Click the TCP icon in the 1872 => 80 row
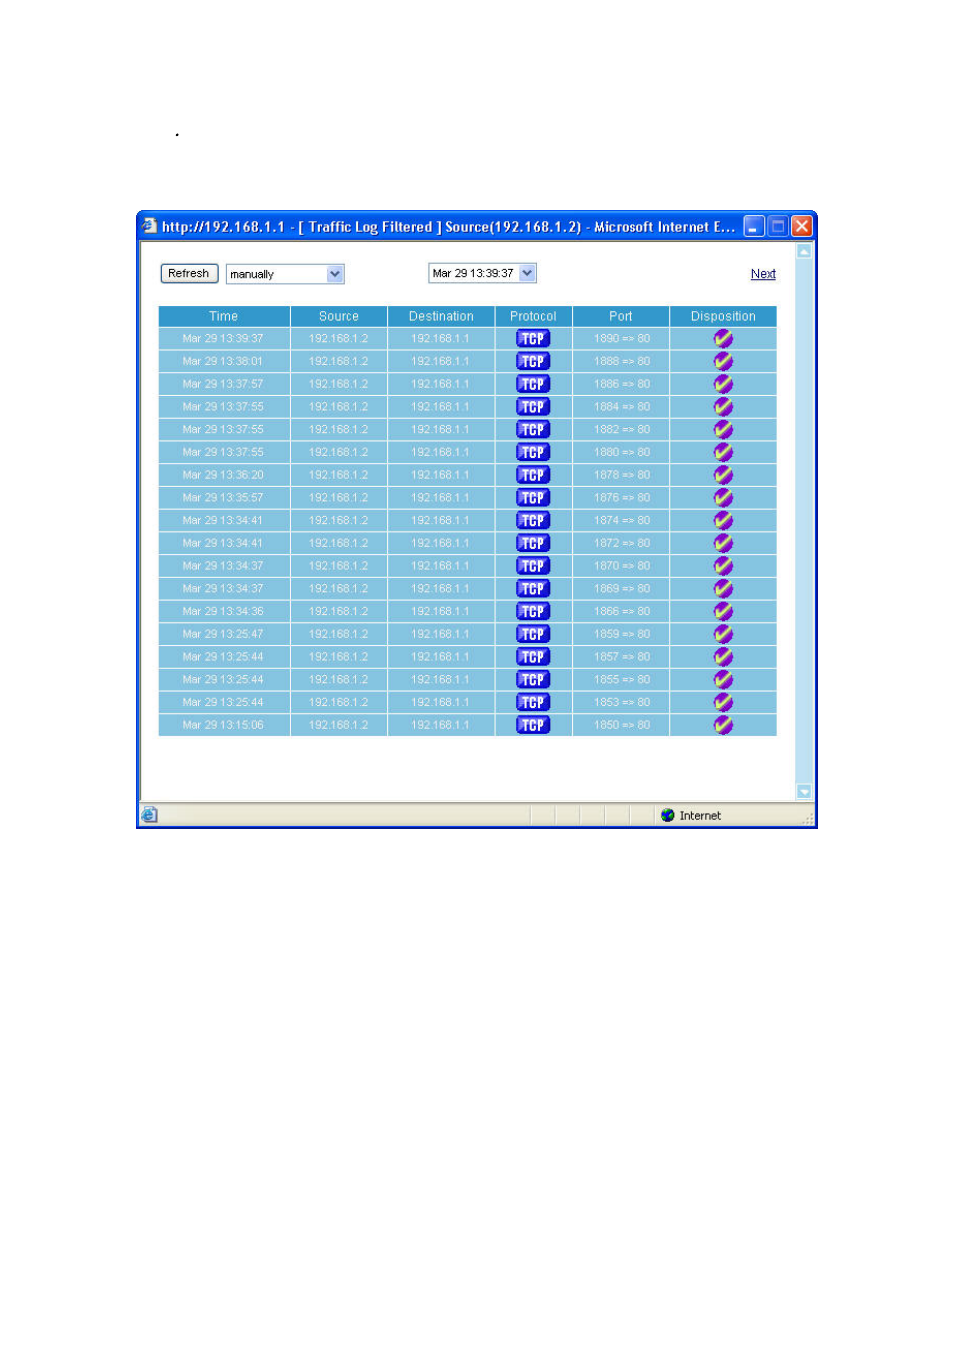The width and height of the screenshot is (954, 1350). pos(533,544)
